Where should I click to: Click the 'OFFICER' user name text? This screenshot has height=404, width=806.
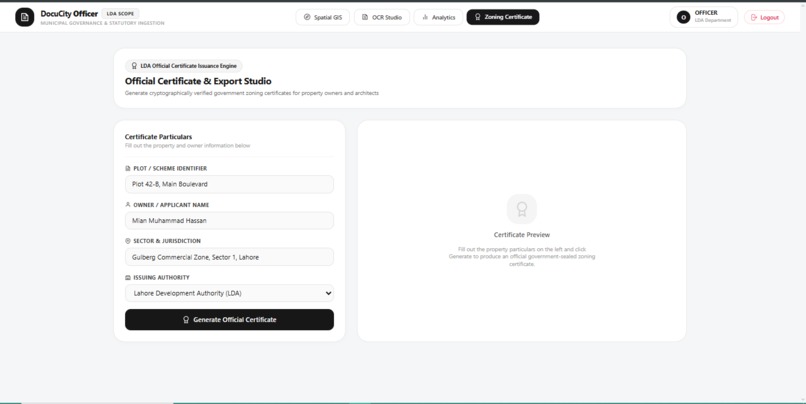click(706, 13)
